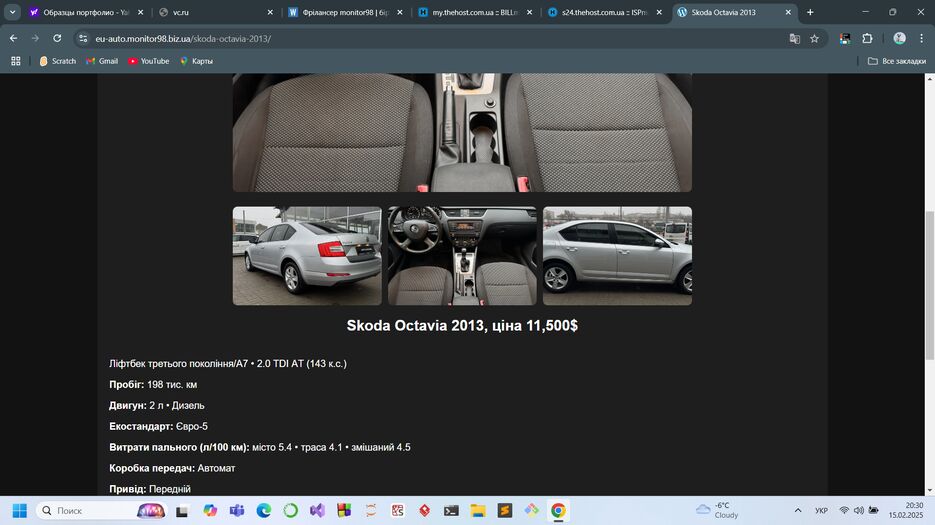Open the tab search dropdown arrow
The height and width of the screenshot is (525, 935).
tap(12, 12)
